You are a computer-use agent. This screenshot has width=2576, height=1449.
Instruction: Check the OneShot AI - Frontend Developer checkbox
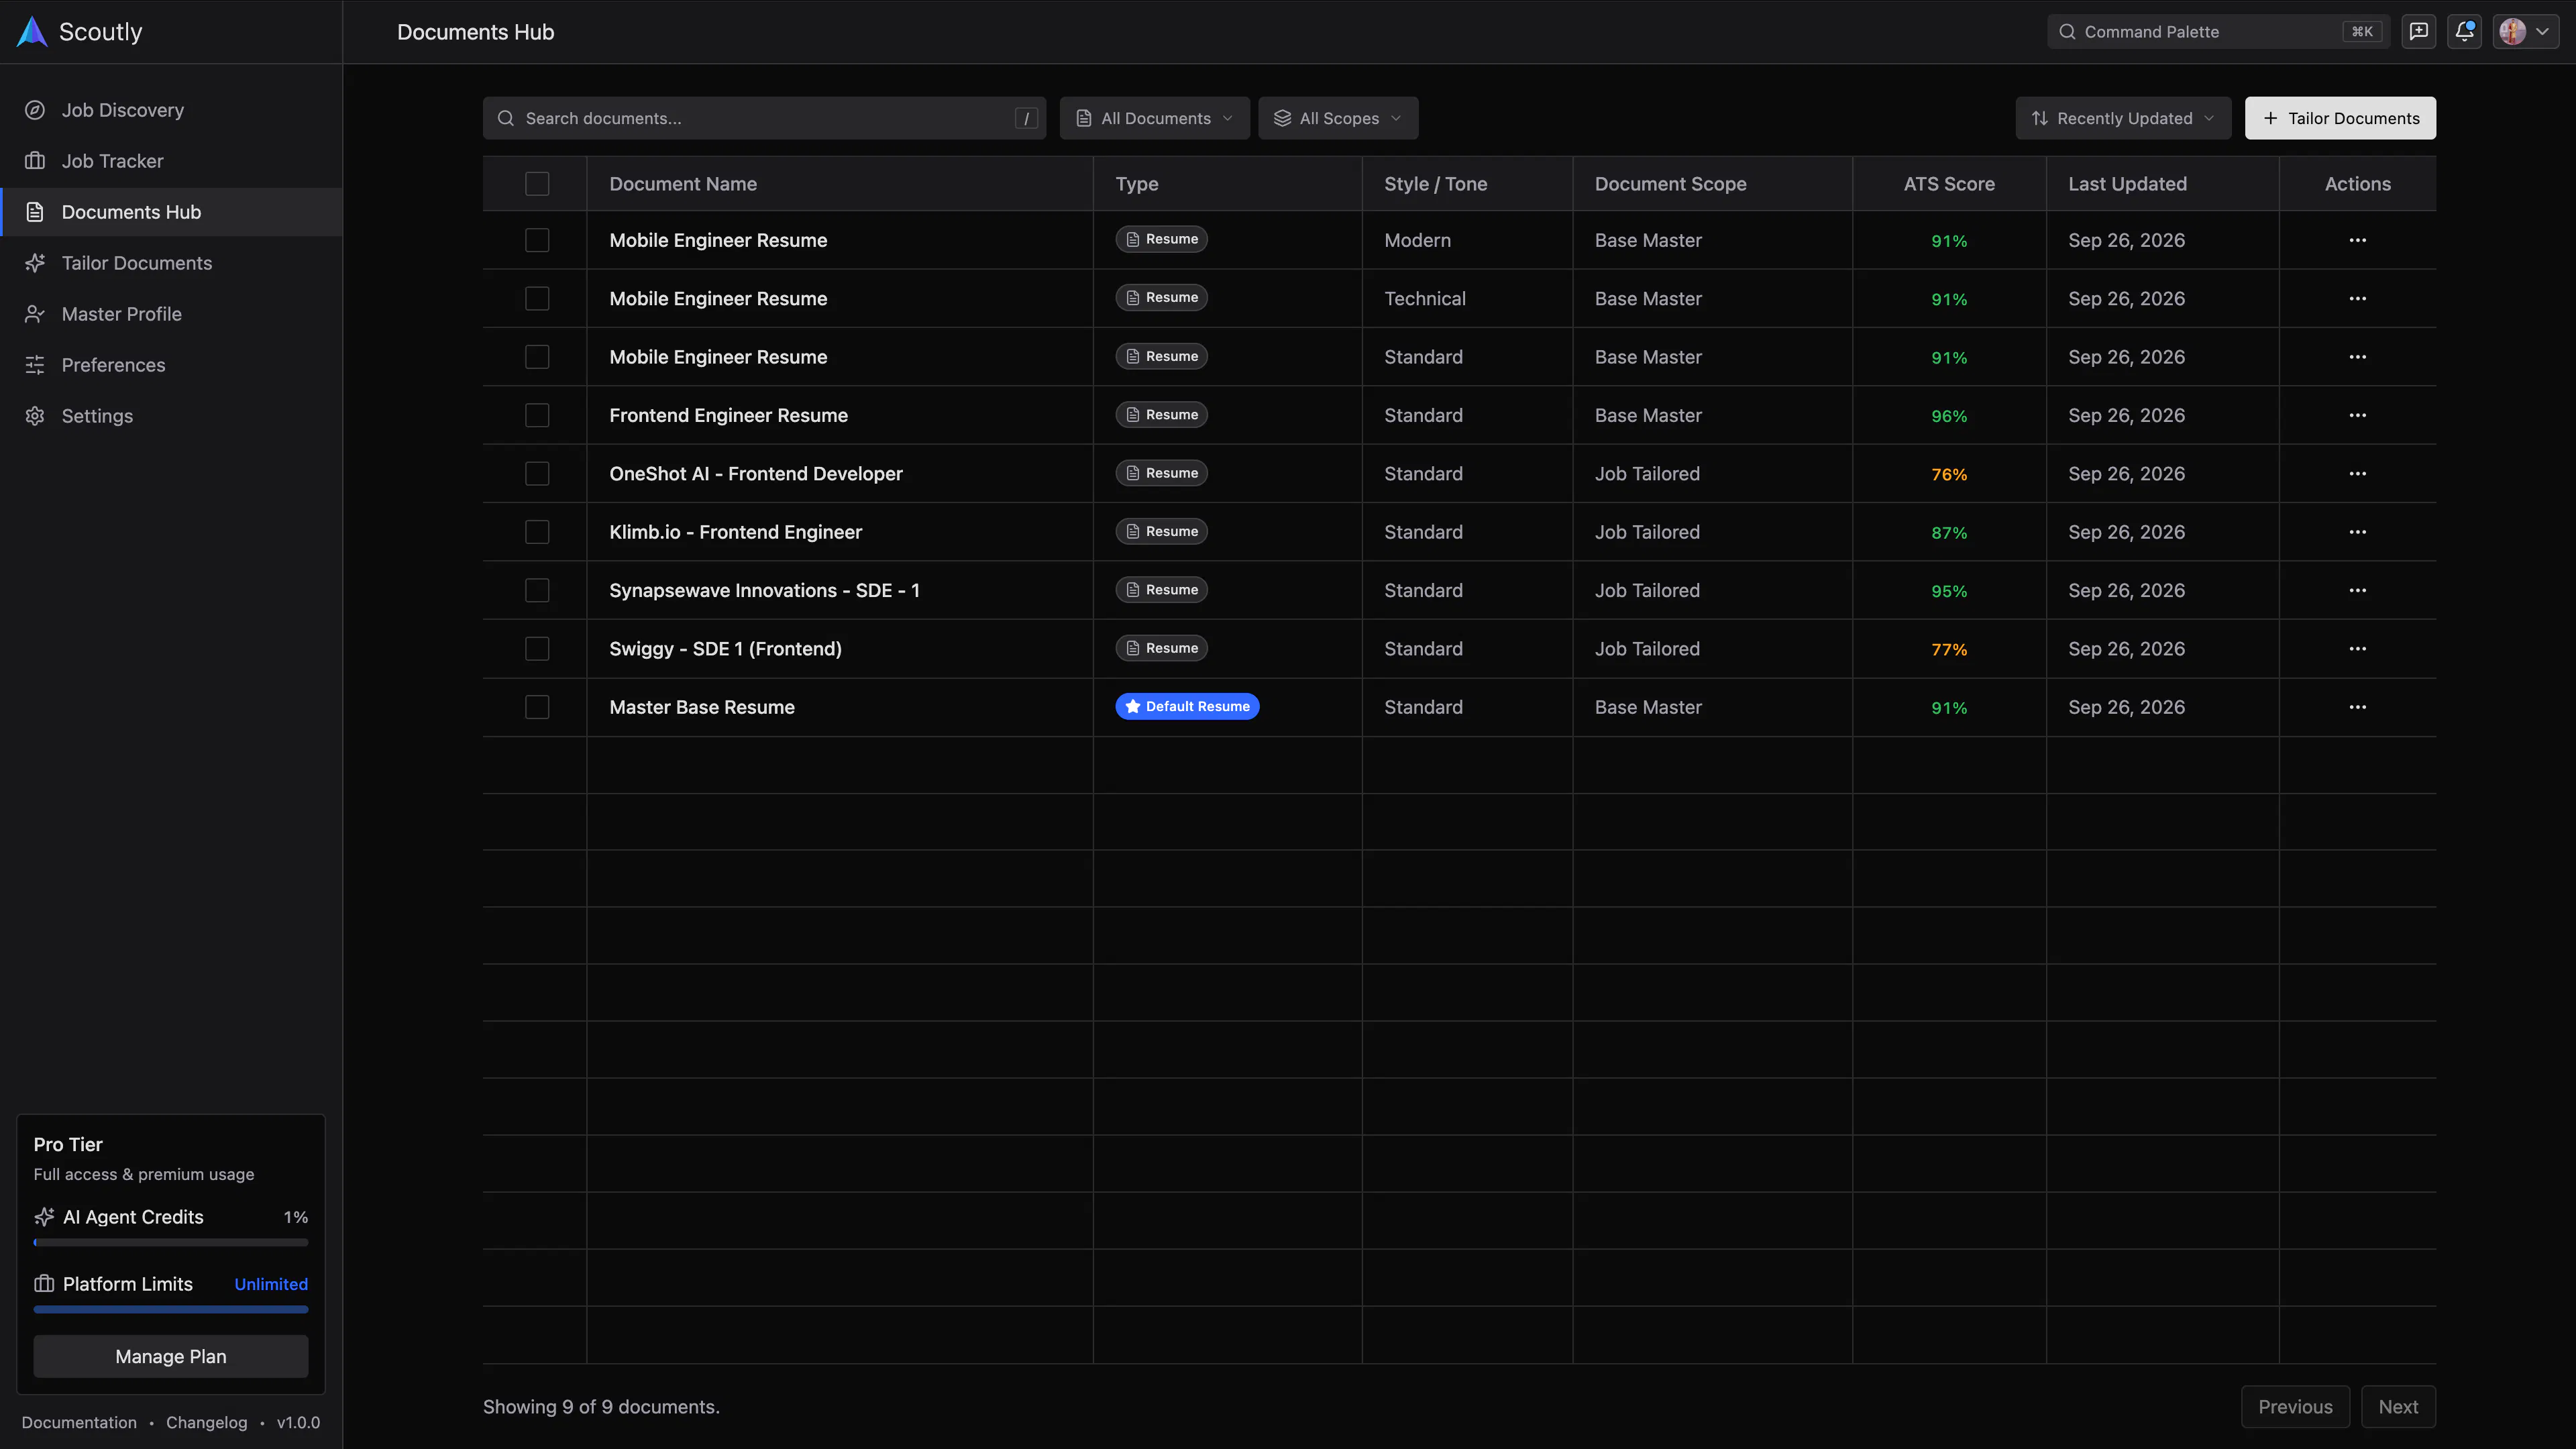[537, 473]
